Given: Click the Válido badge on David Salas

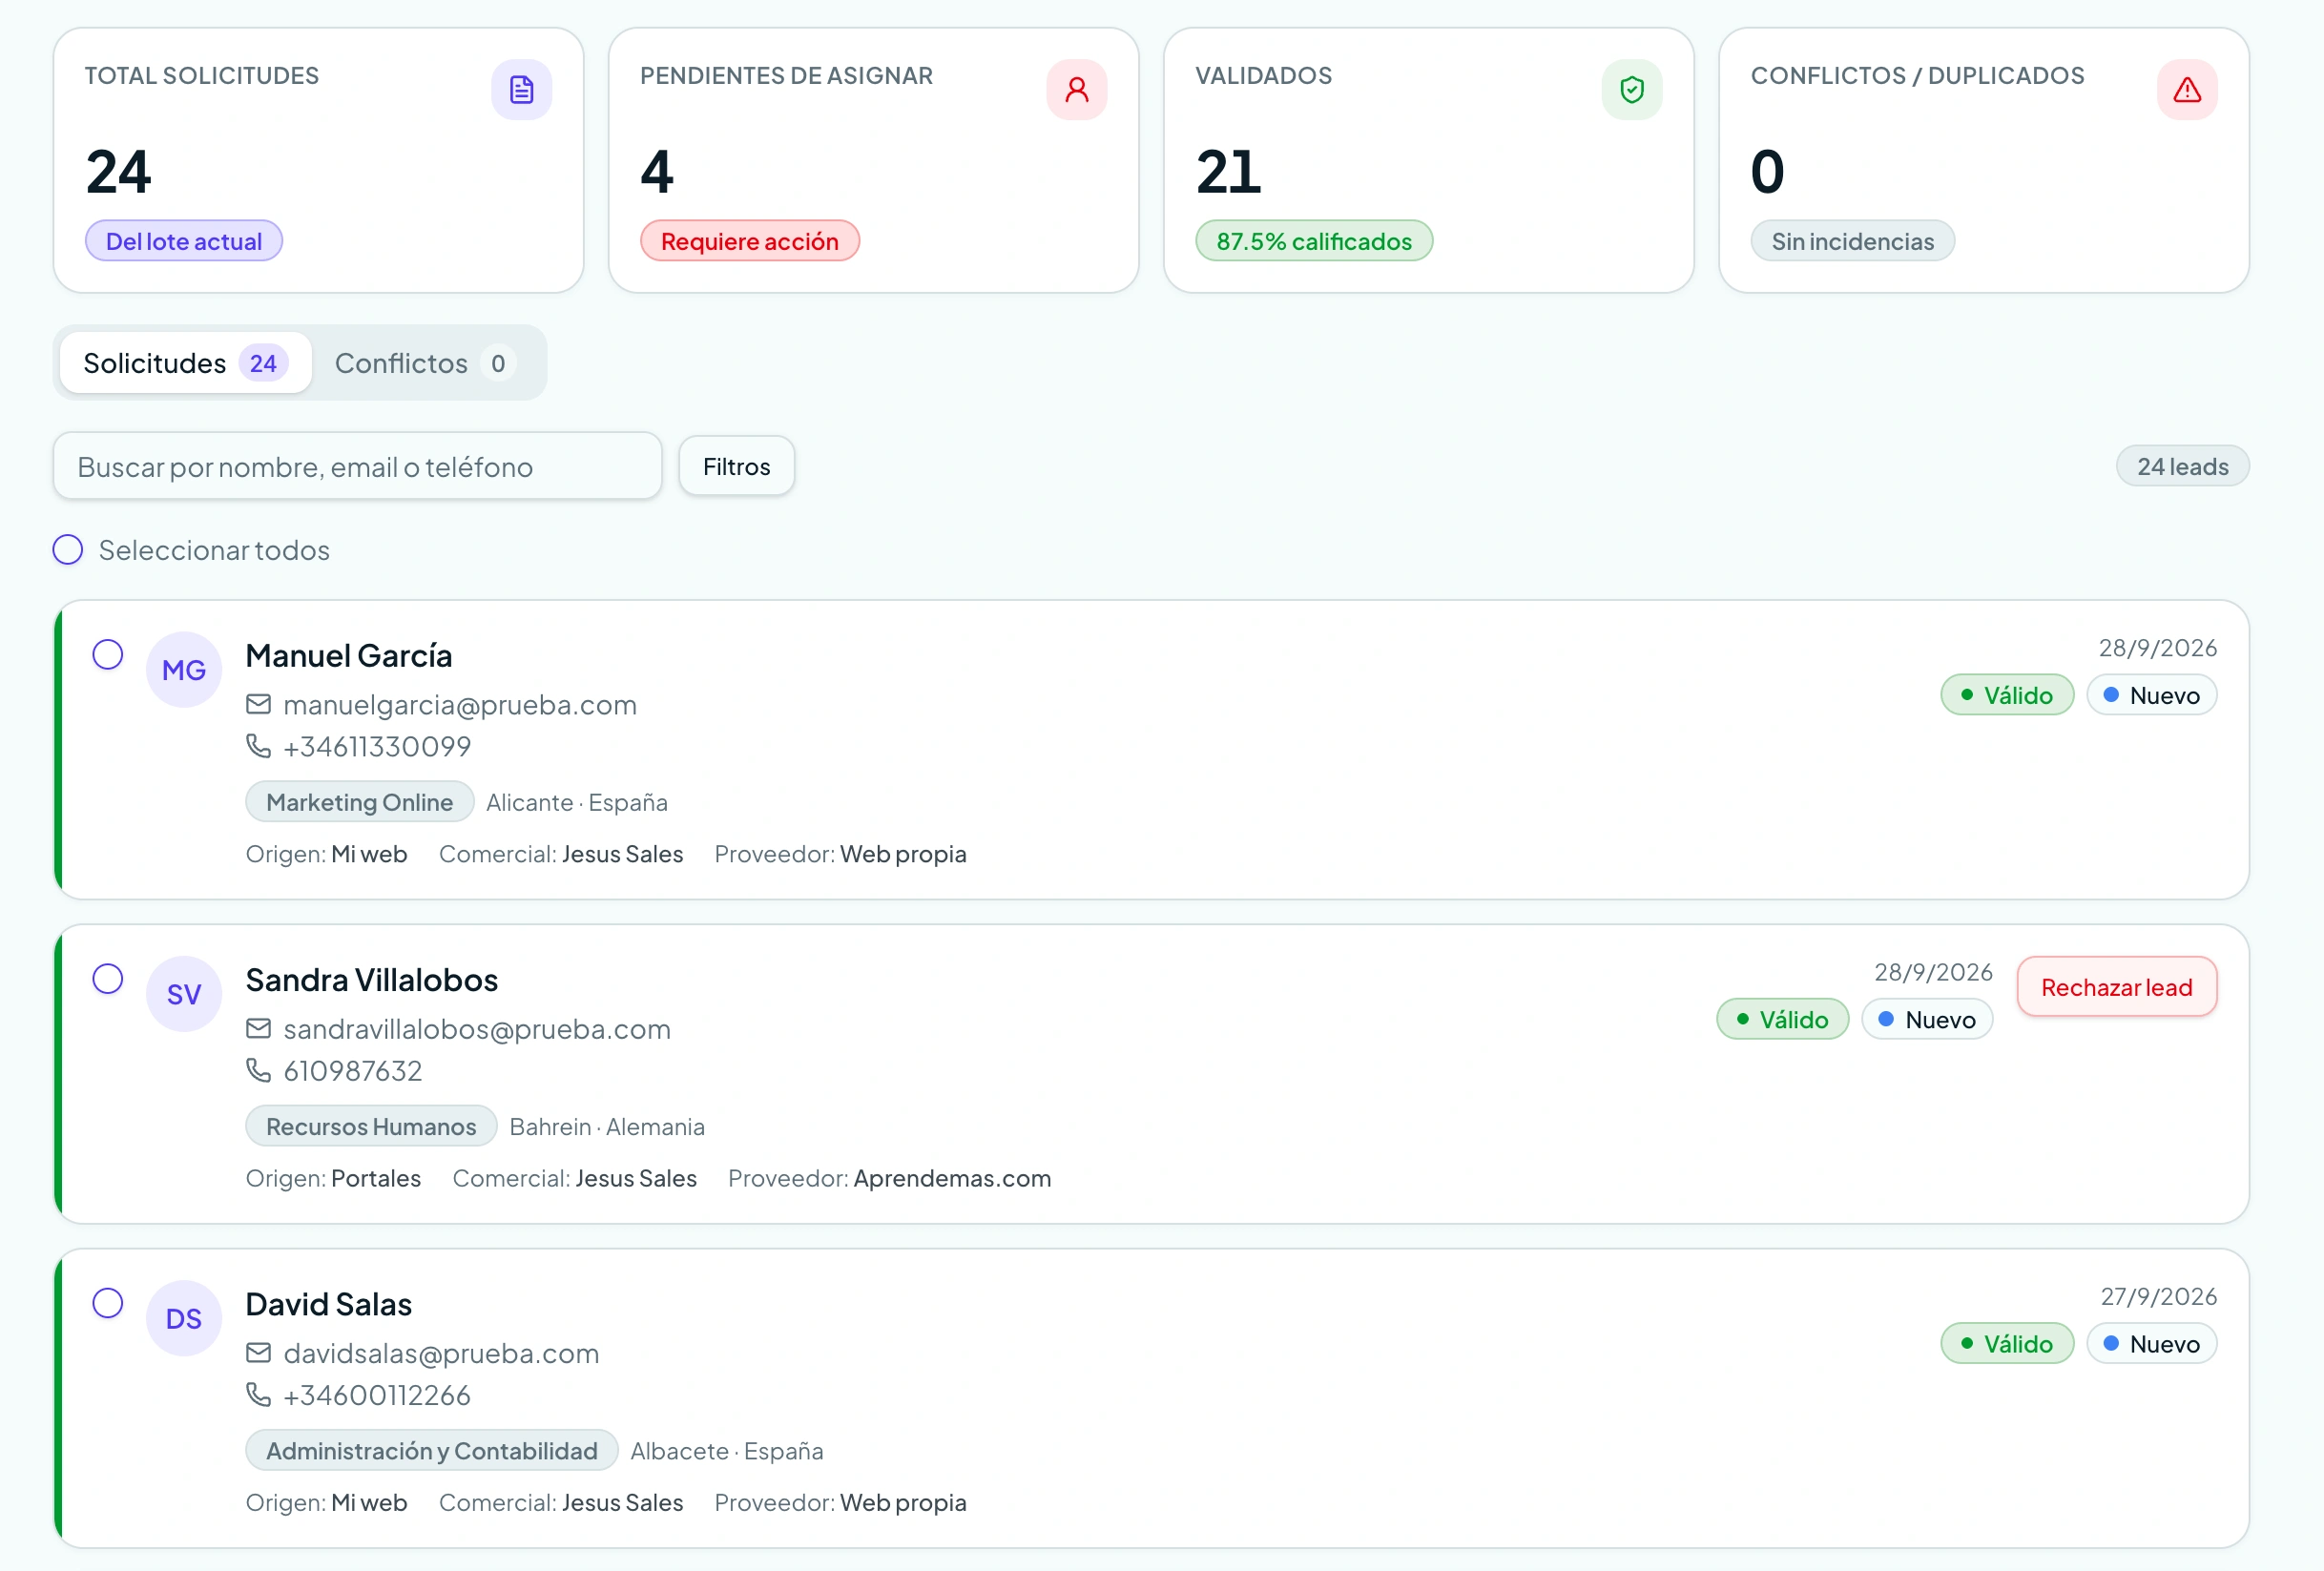Looking at the screenshot, I should coord(2007,1343).
